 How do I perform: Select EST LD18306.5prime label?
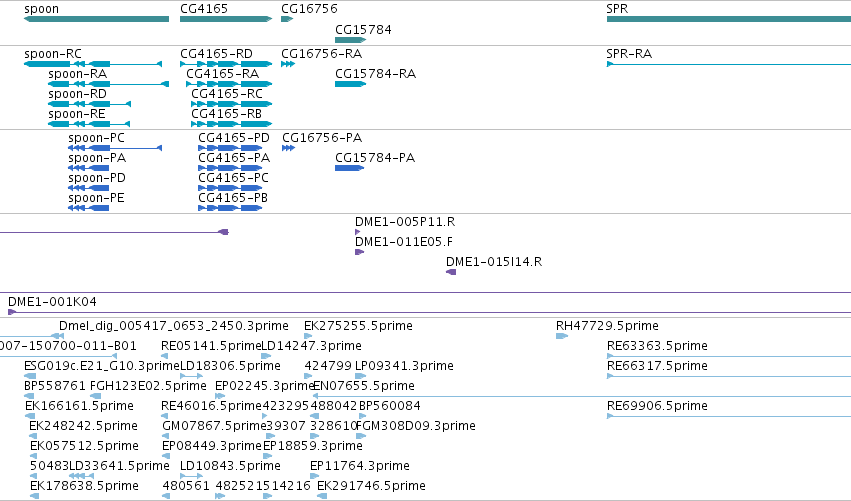pos(230,366)
